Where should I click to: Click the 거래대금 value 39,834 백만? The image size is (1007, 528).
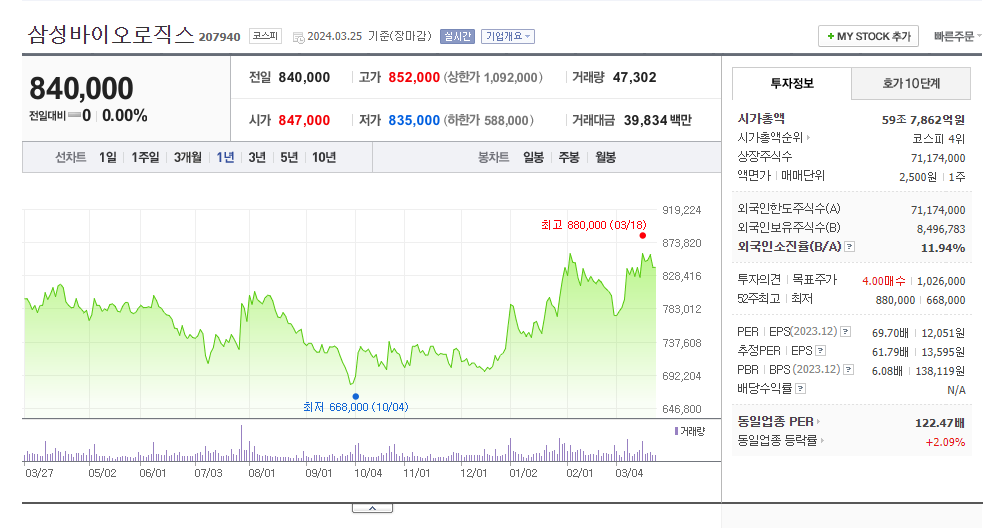tap(658, 121)
